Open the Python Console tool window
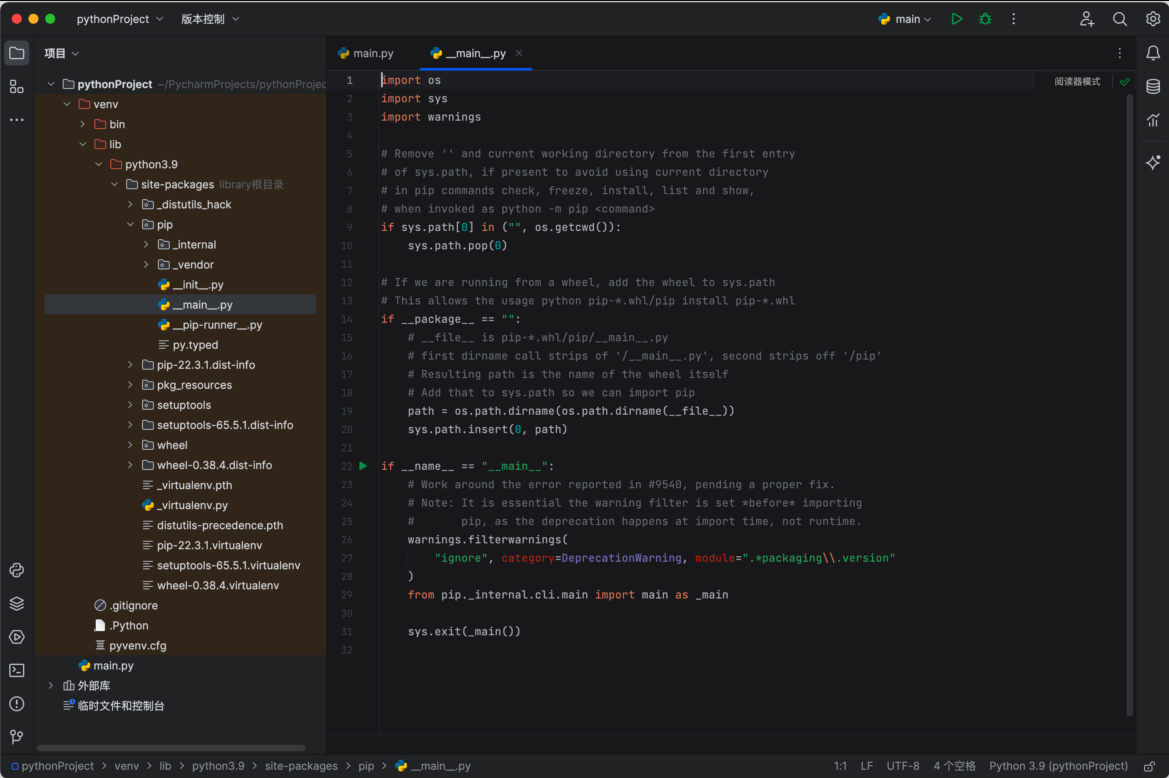The width and height of the screenshot is (1169, 778). tap(16, 570)
